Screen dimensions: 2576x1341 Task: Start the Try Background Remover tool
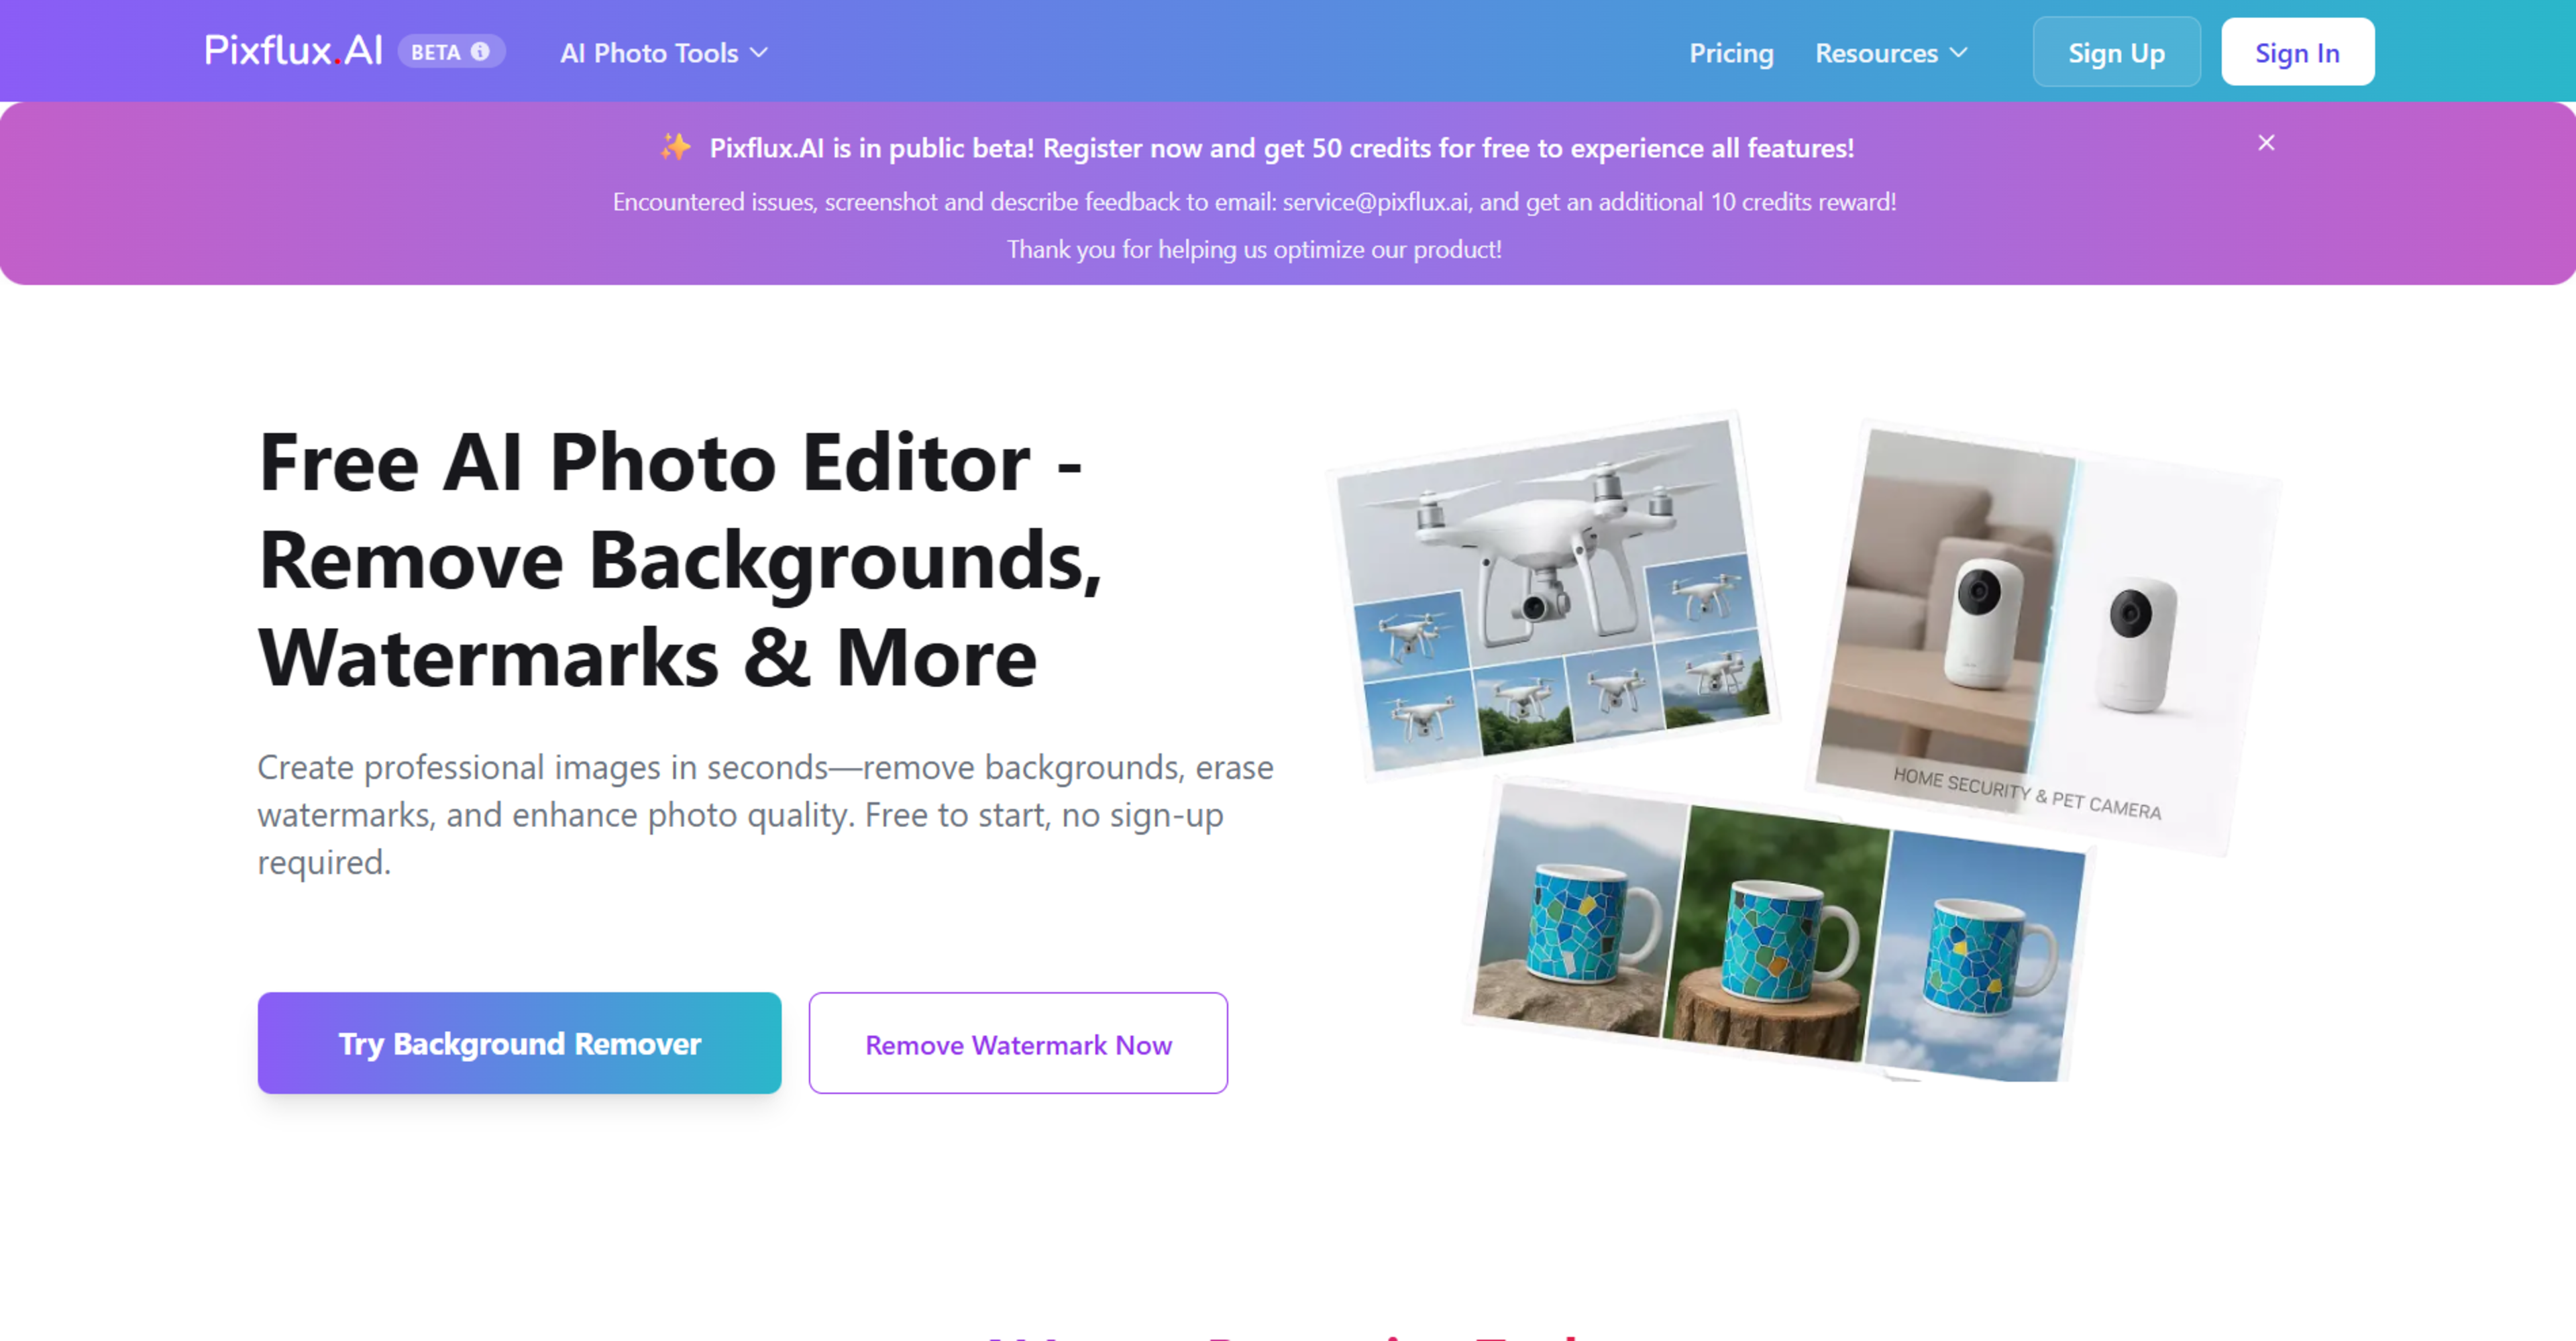point(519,1043)
